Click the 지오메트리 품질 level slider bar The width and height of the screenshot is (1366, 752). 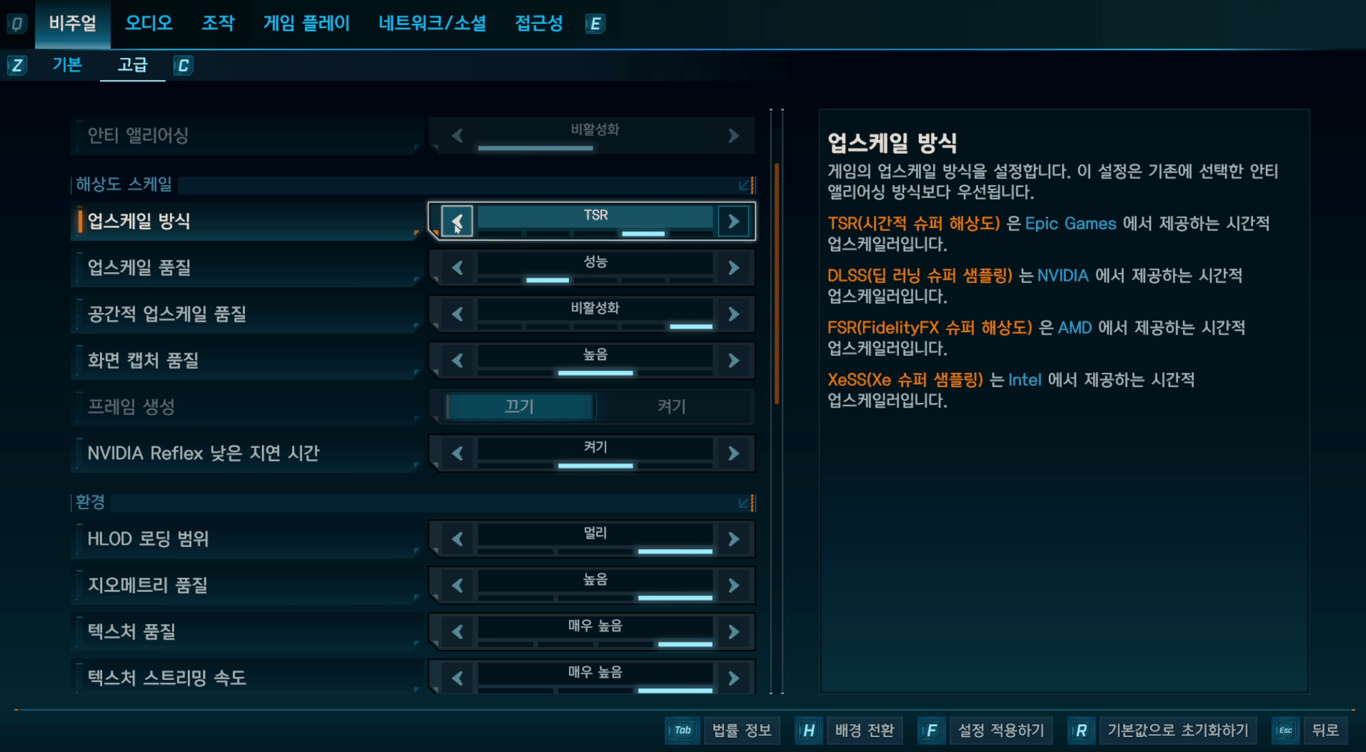(595, 597)
